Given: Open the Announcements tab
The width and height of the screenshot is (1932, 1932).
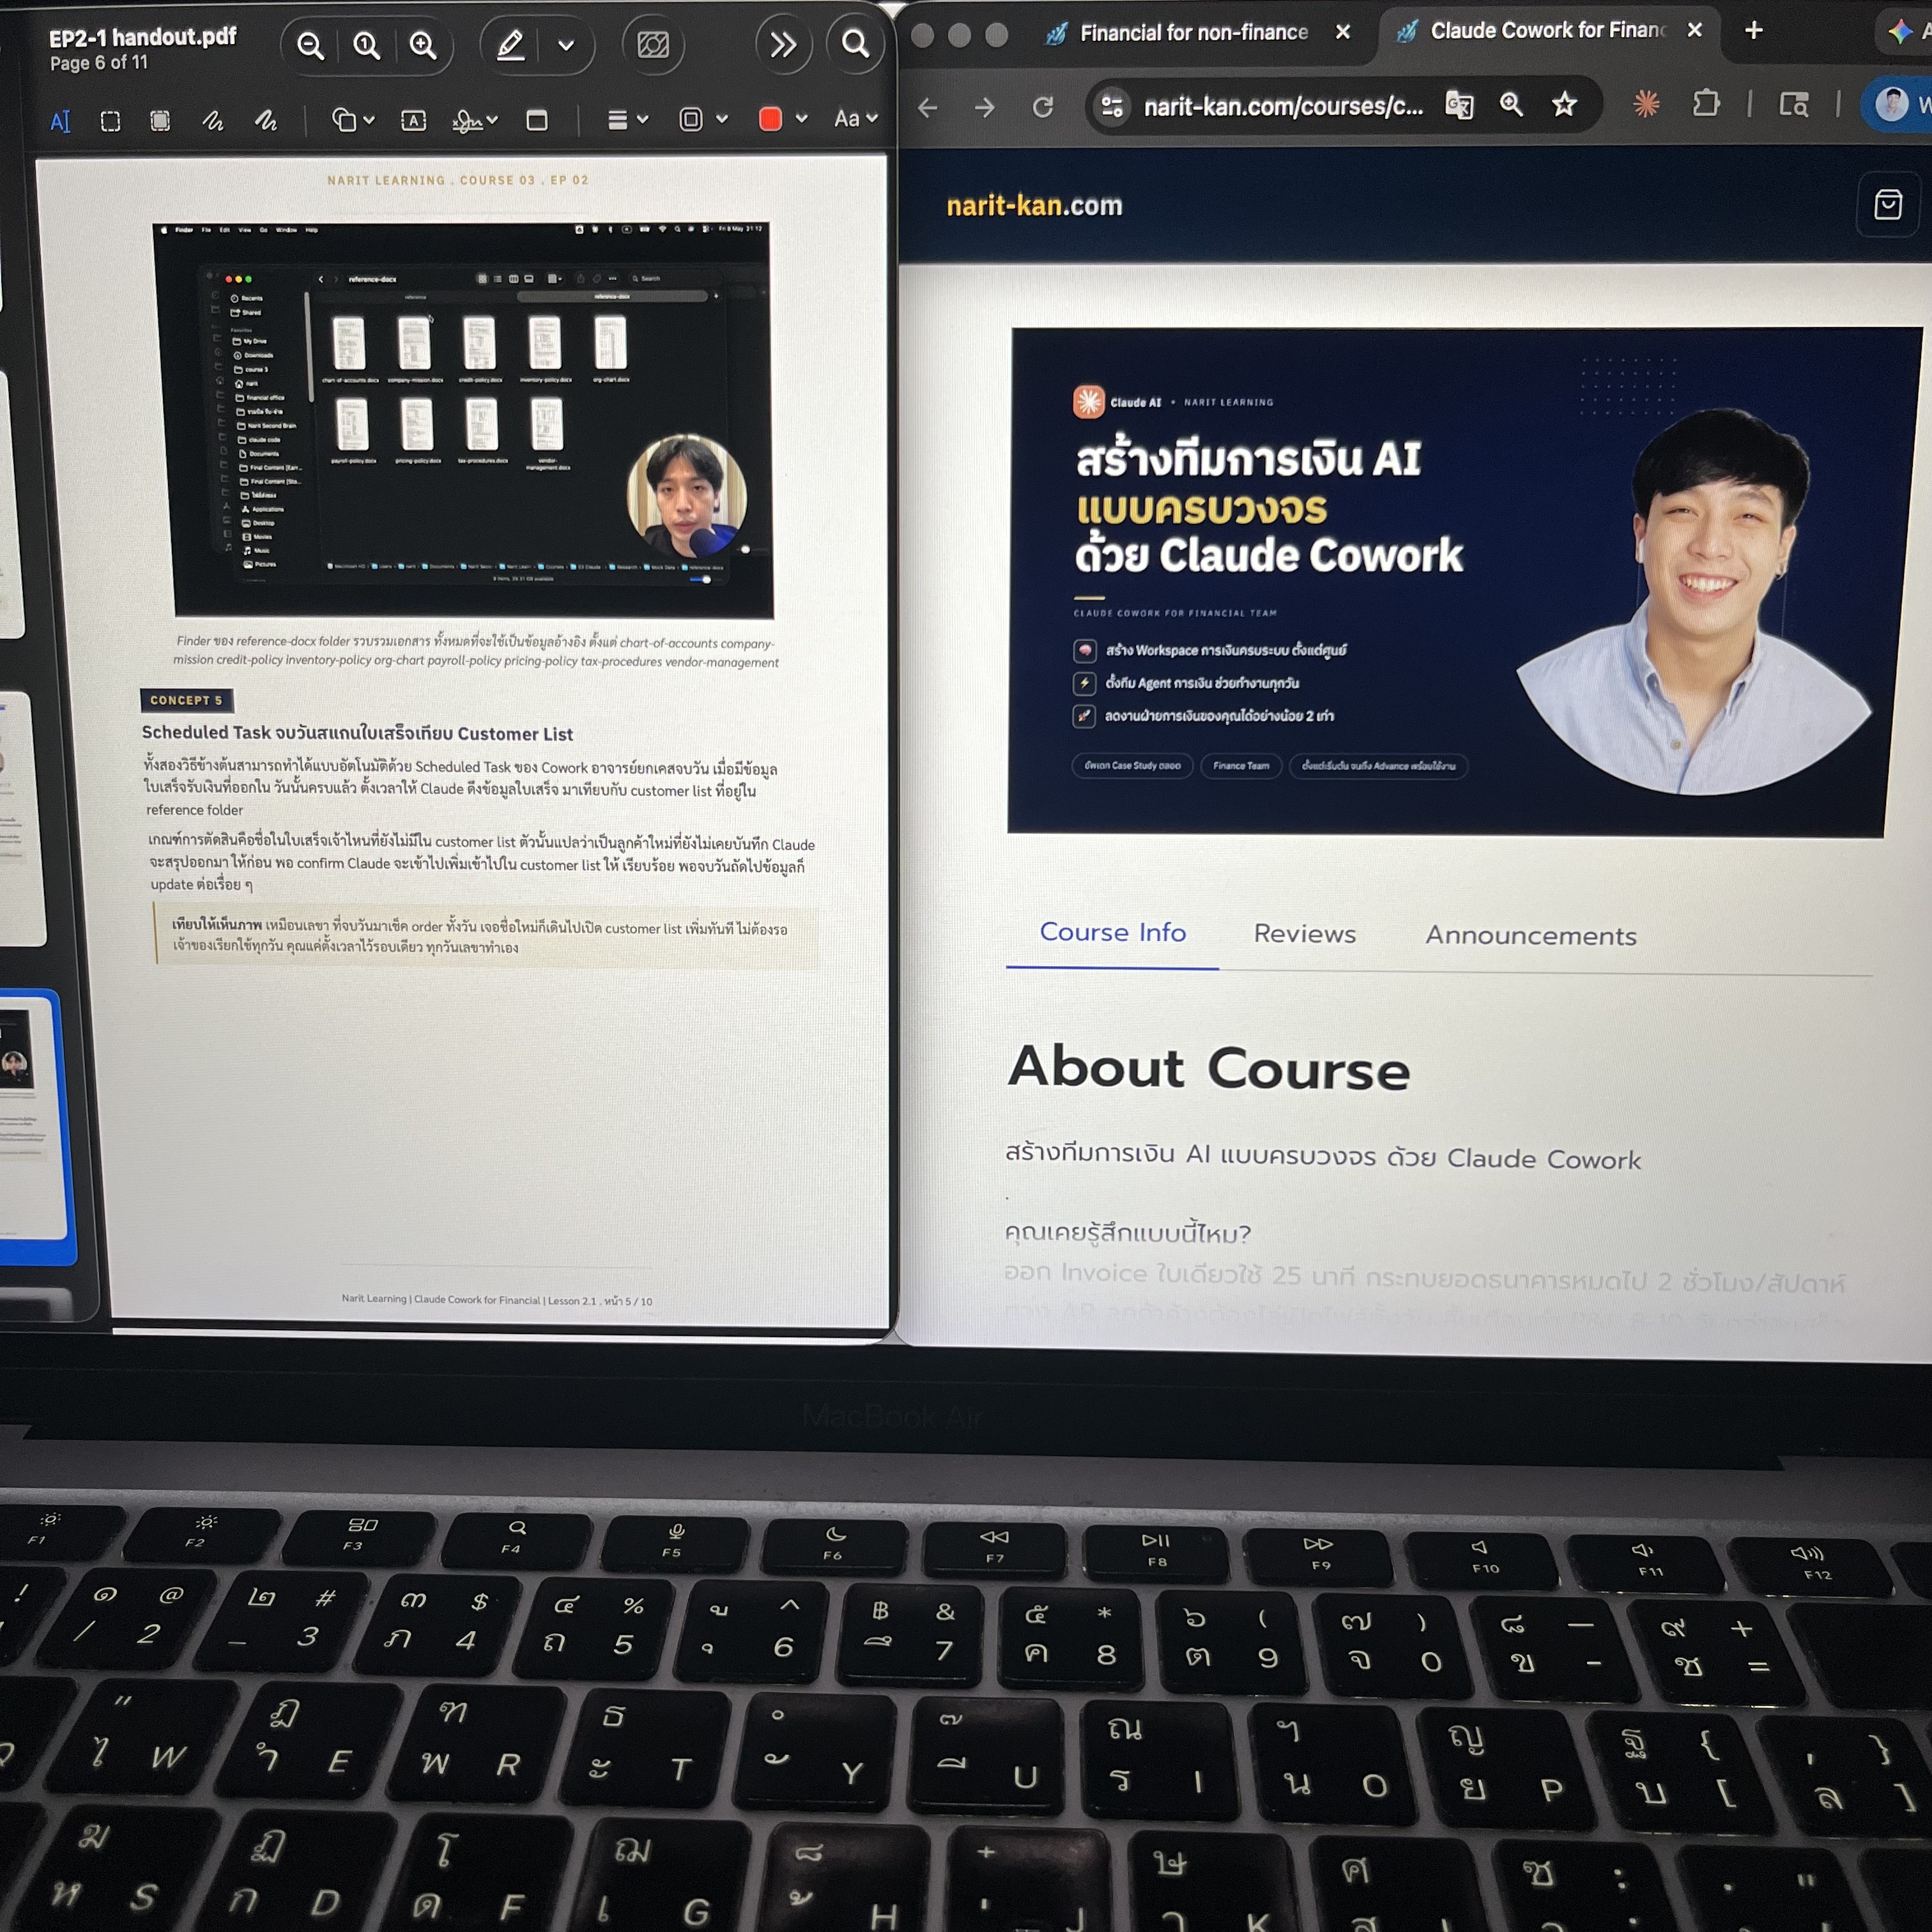Looking at the screenshot, I should [1530, 936].
